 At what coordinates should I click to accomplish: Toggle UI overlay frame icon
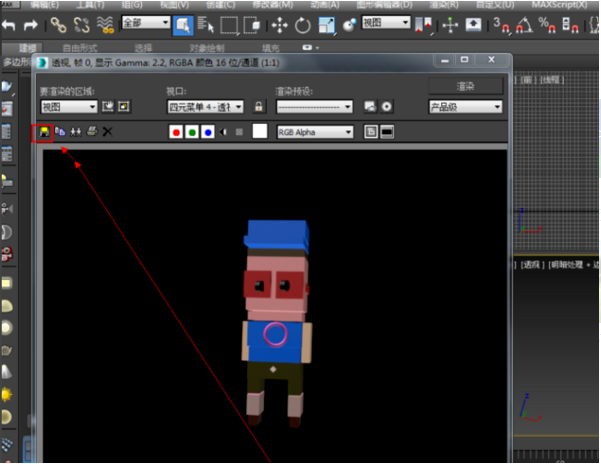(371, 132)
